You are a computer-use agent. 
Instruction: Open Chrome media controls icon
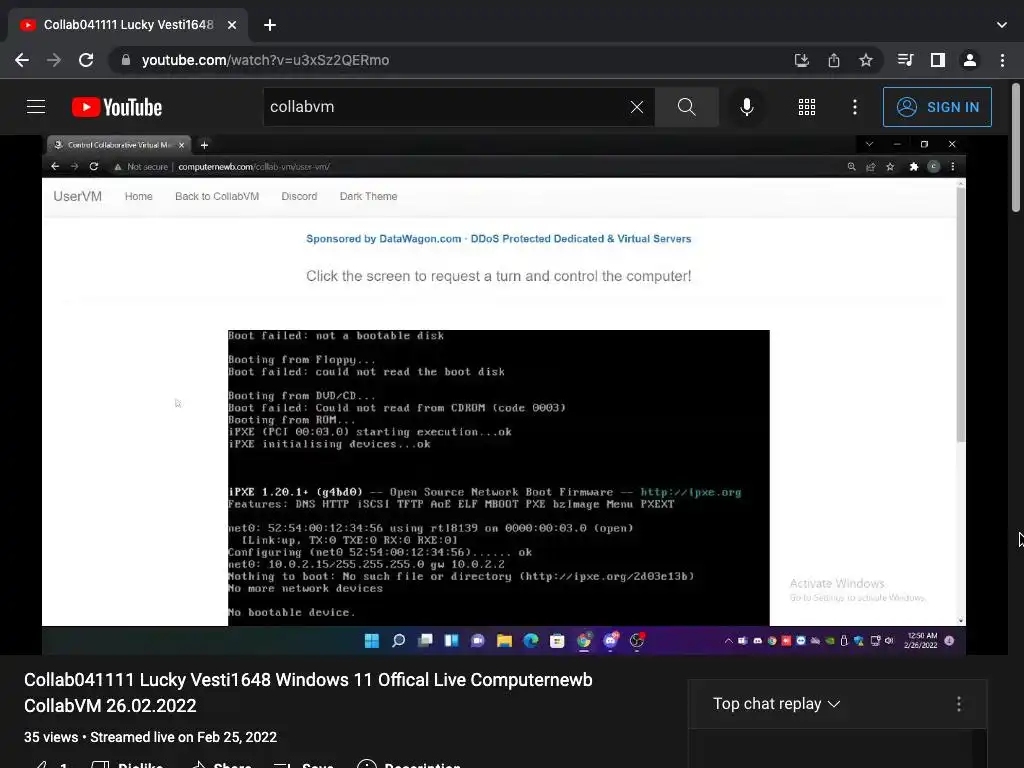[905, 60]
